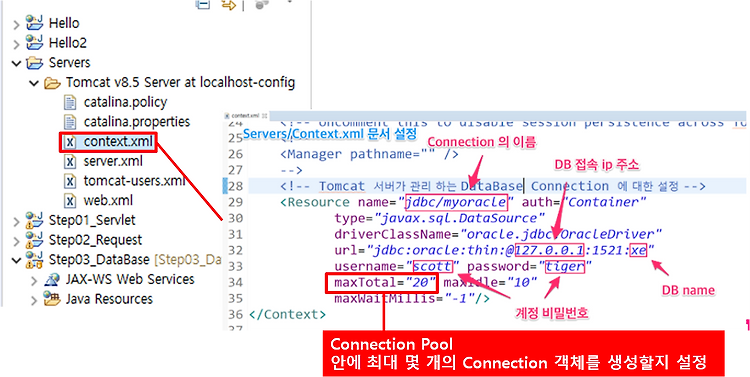Select Tomcat v8.5 Server at localhost-config
Viewport: 750px width, 377px height.
pyautogui.click(x=180, y=83)
